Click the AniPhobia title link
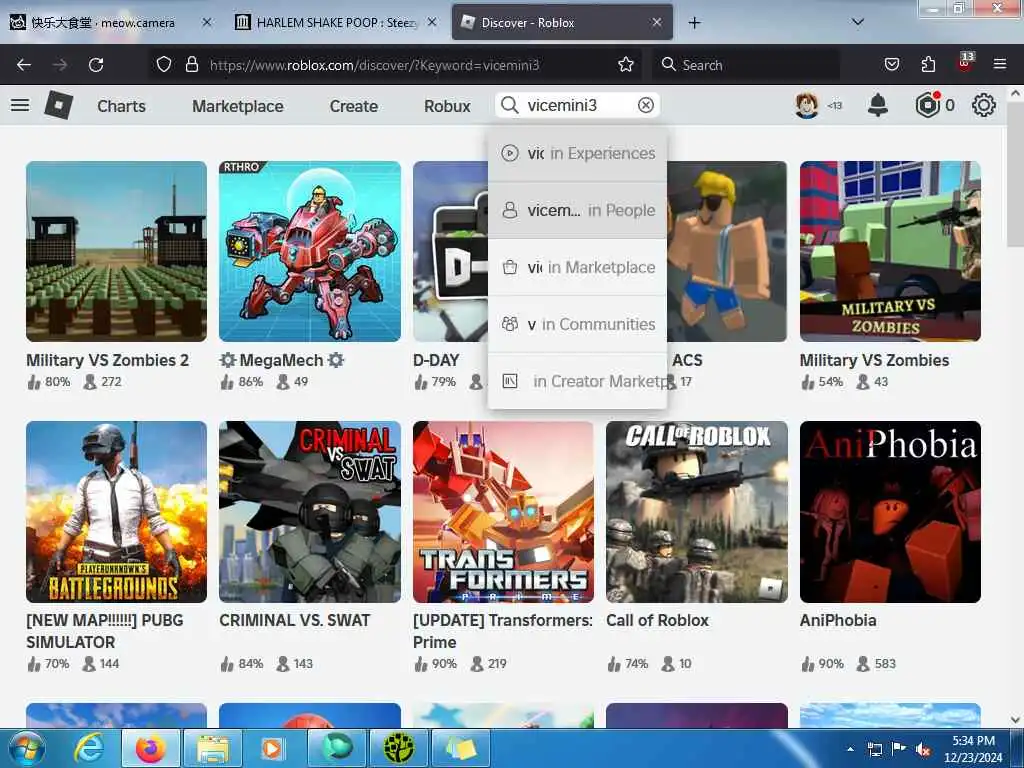The height and width of the screenshot is (768, 1024). pos(838,620)
